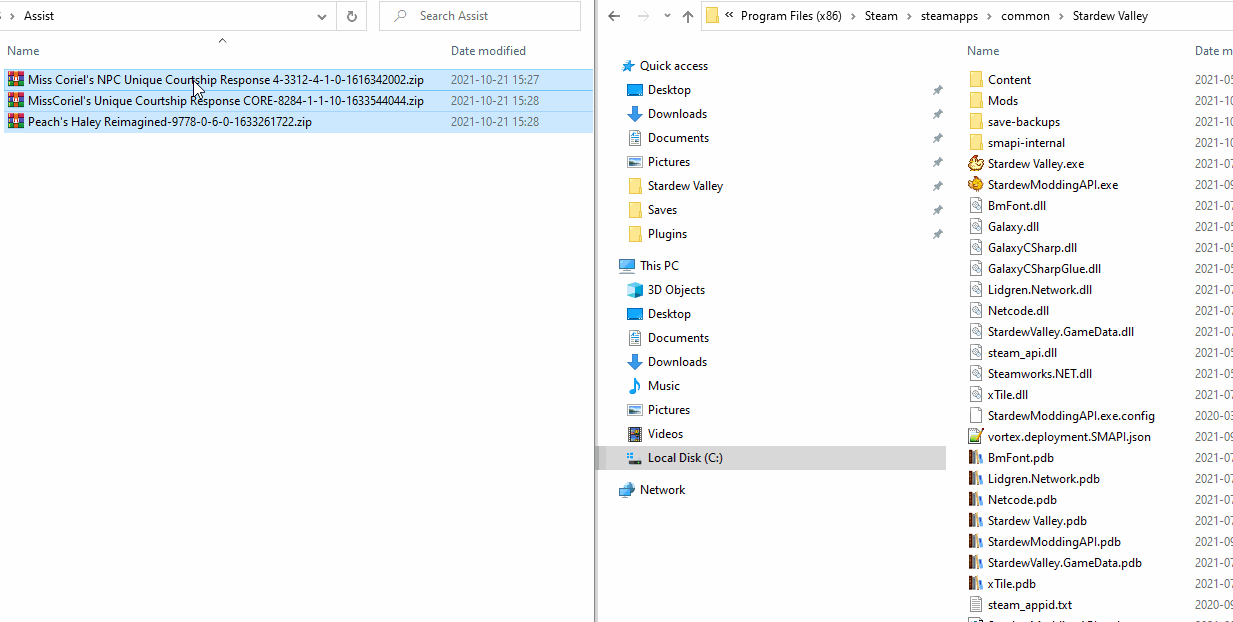Refresh the Assist folder view
The width and height of the screenshot is (1233, 622).
[x=352, y=16]
